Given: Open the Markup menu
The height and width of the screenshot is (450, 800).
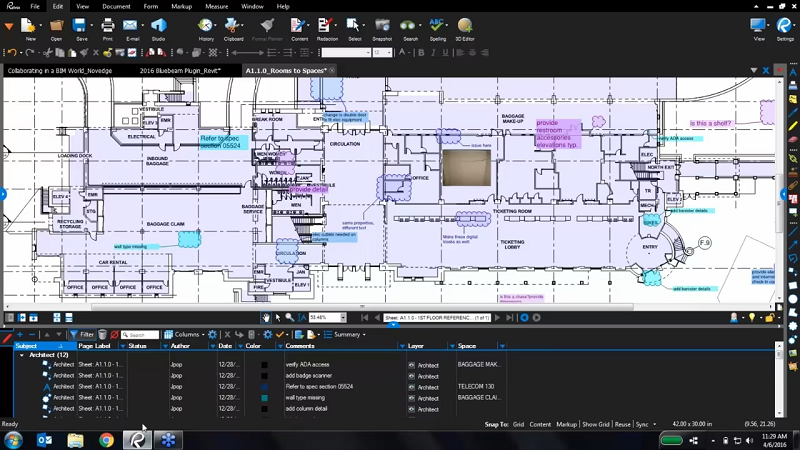Looking at the screenshot, I should 181,6.
